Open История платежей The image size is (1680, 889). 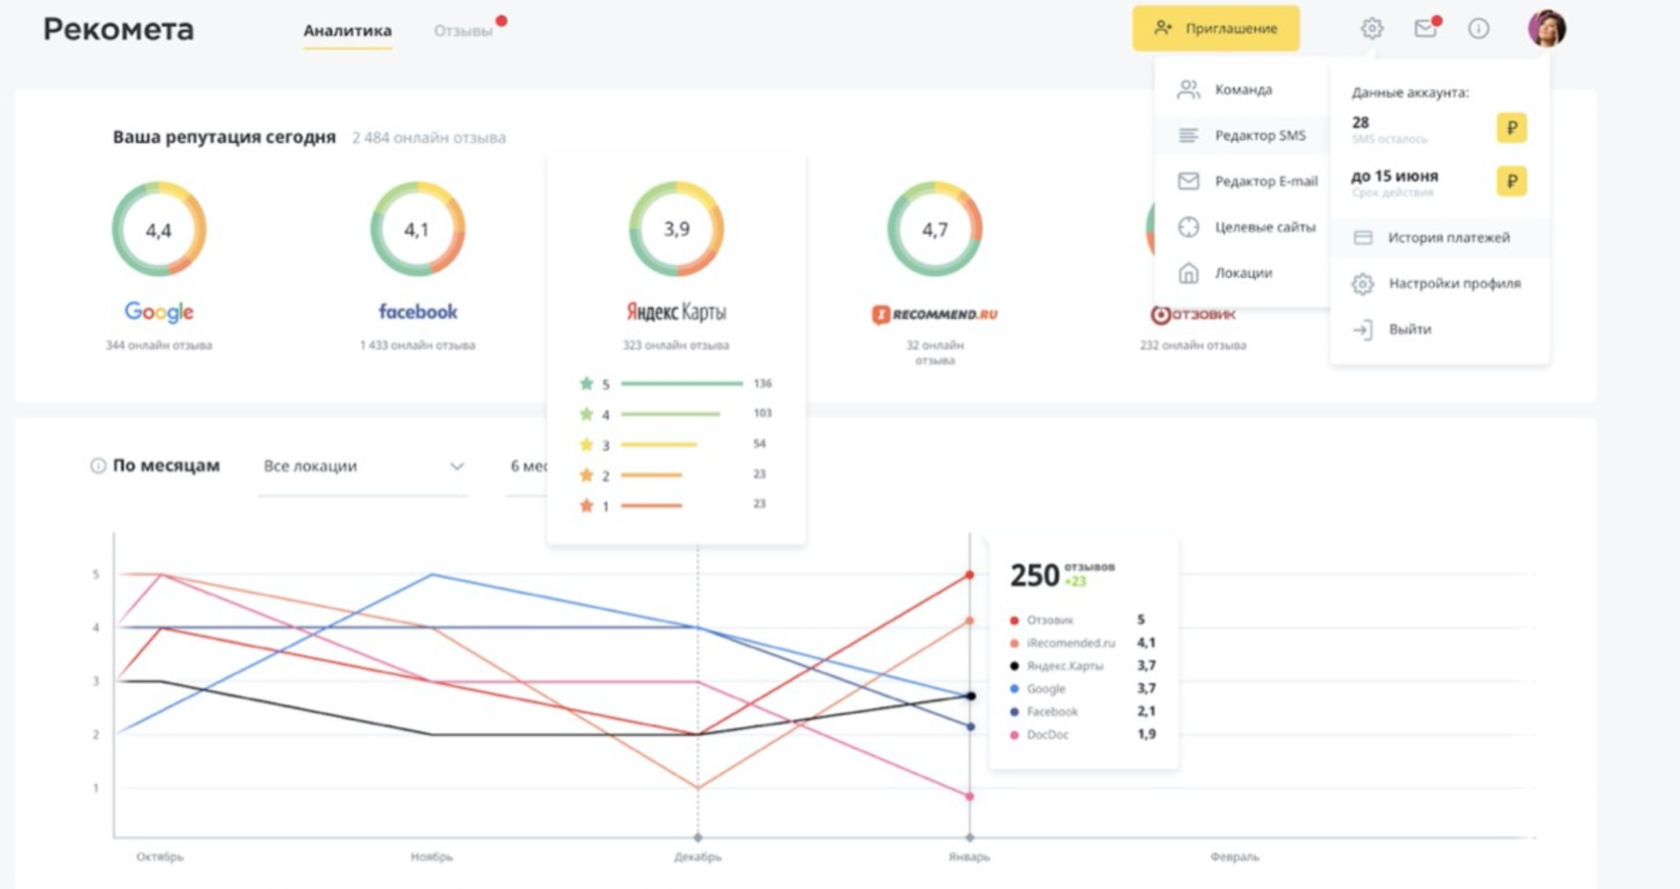coord(1440,238)
